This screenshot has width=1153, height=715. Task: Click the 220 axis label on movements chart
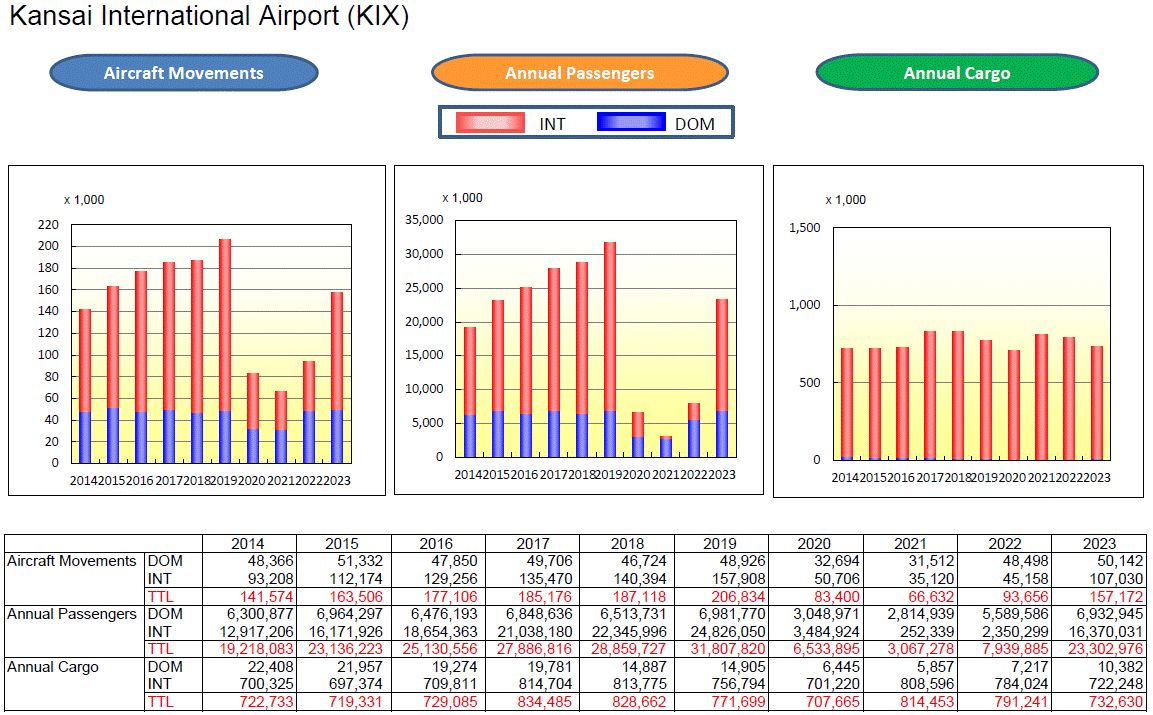click(49, 225)
